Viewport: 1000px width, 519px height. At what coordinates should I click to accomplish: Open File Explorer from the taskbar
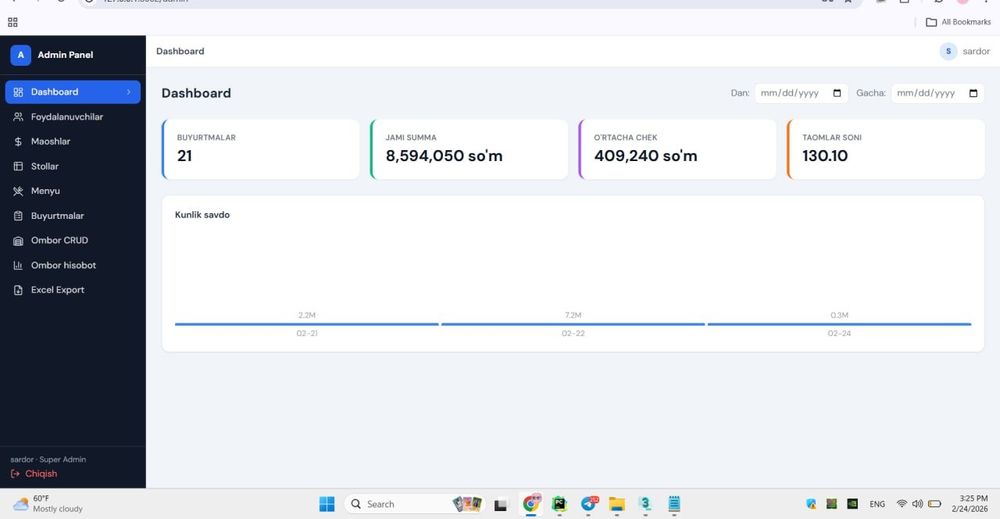click(x=617, y=504)
